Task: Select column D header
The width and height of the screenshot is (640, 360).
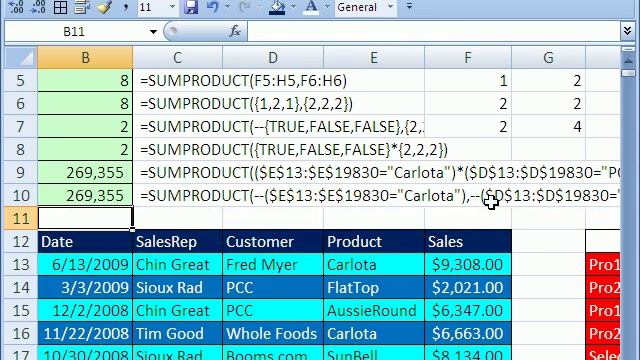Action: [273, 58]
